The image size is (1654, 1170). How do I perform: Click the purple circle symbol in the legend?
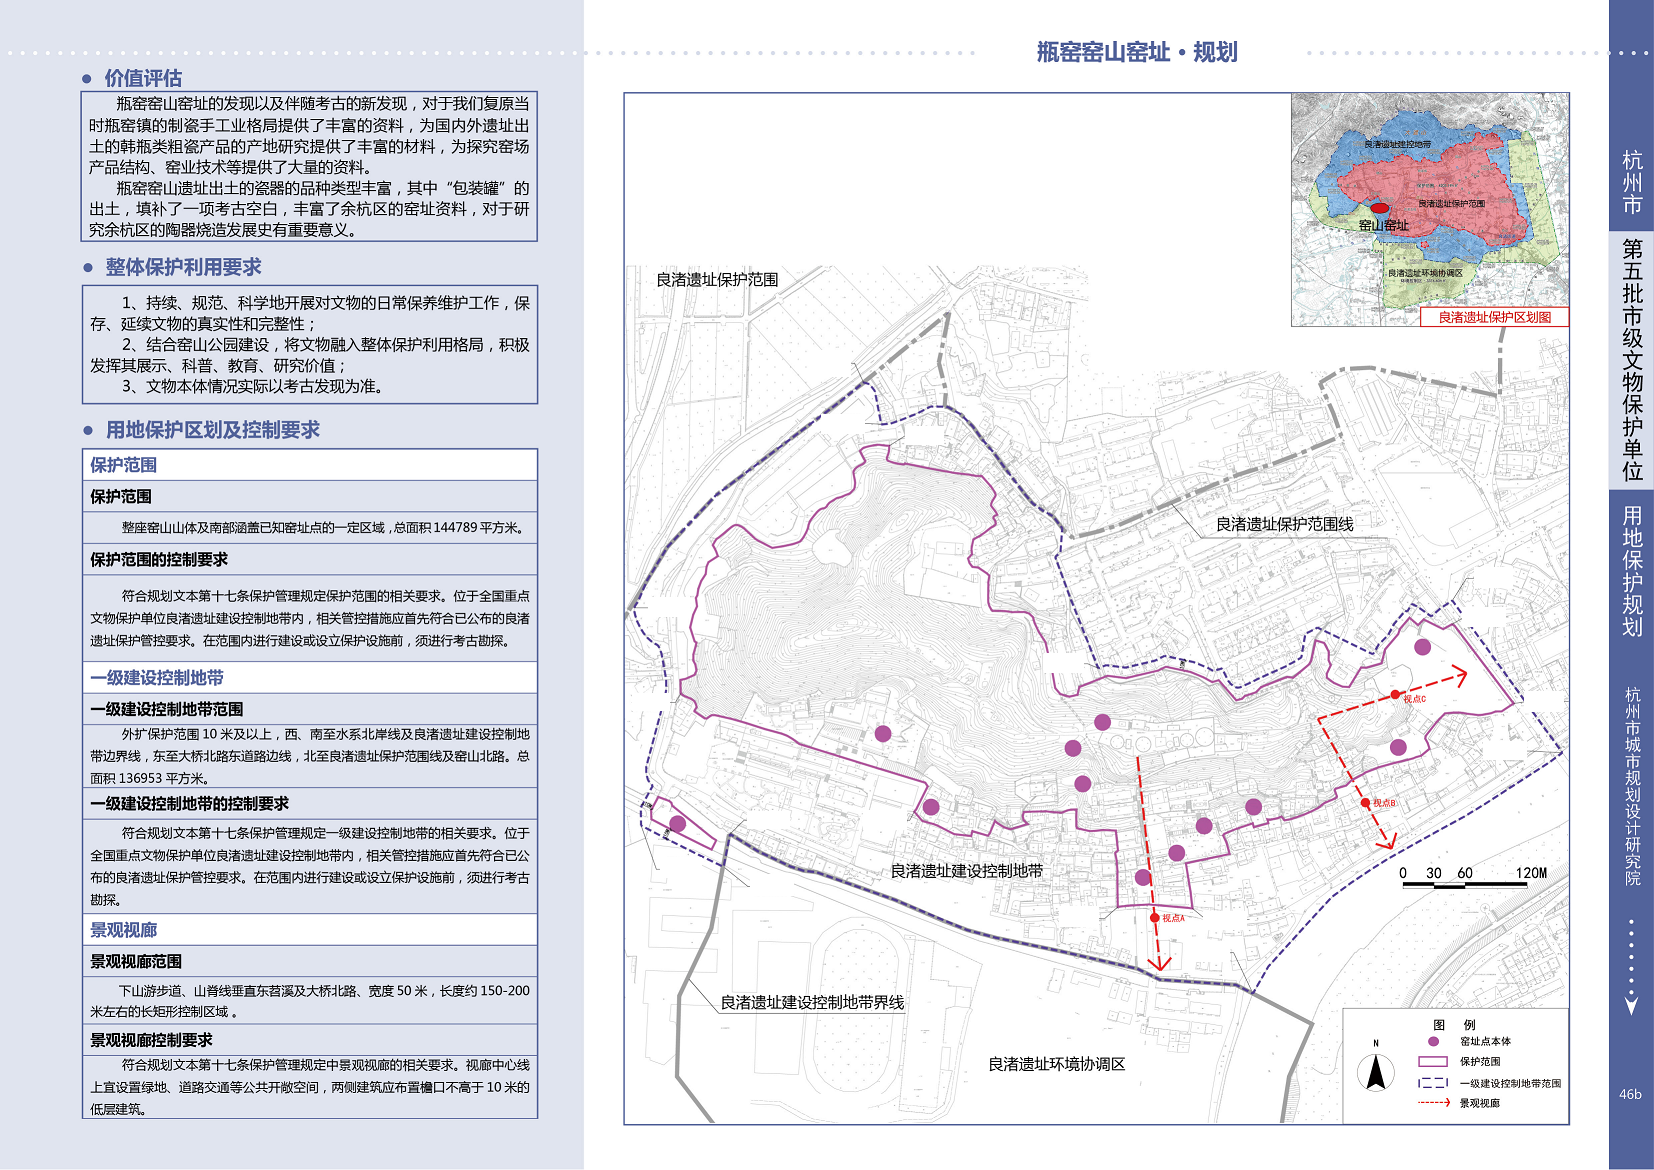[x=1433, y=1041]
